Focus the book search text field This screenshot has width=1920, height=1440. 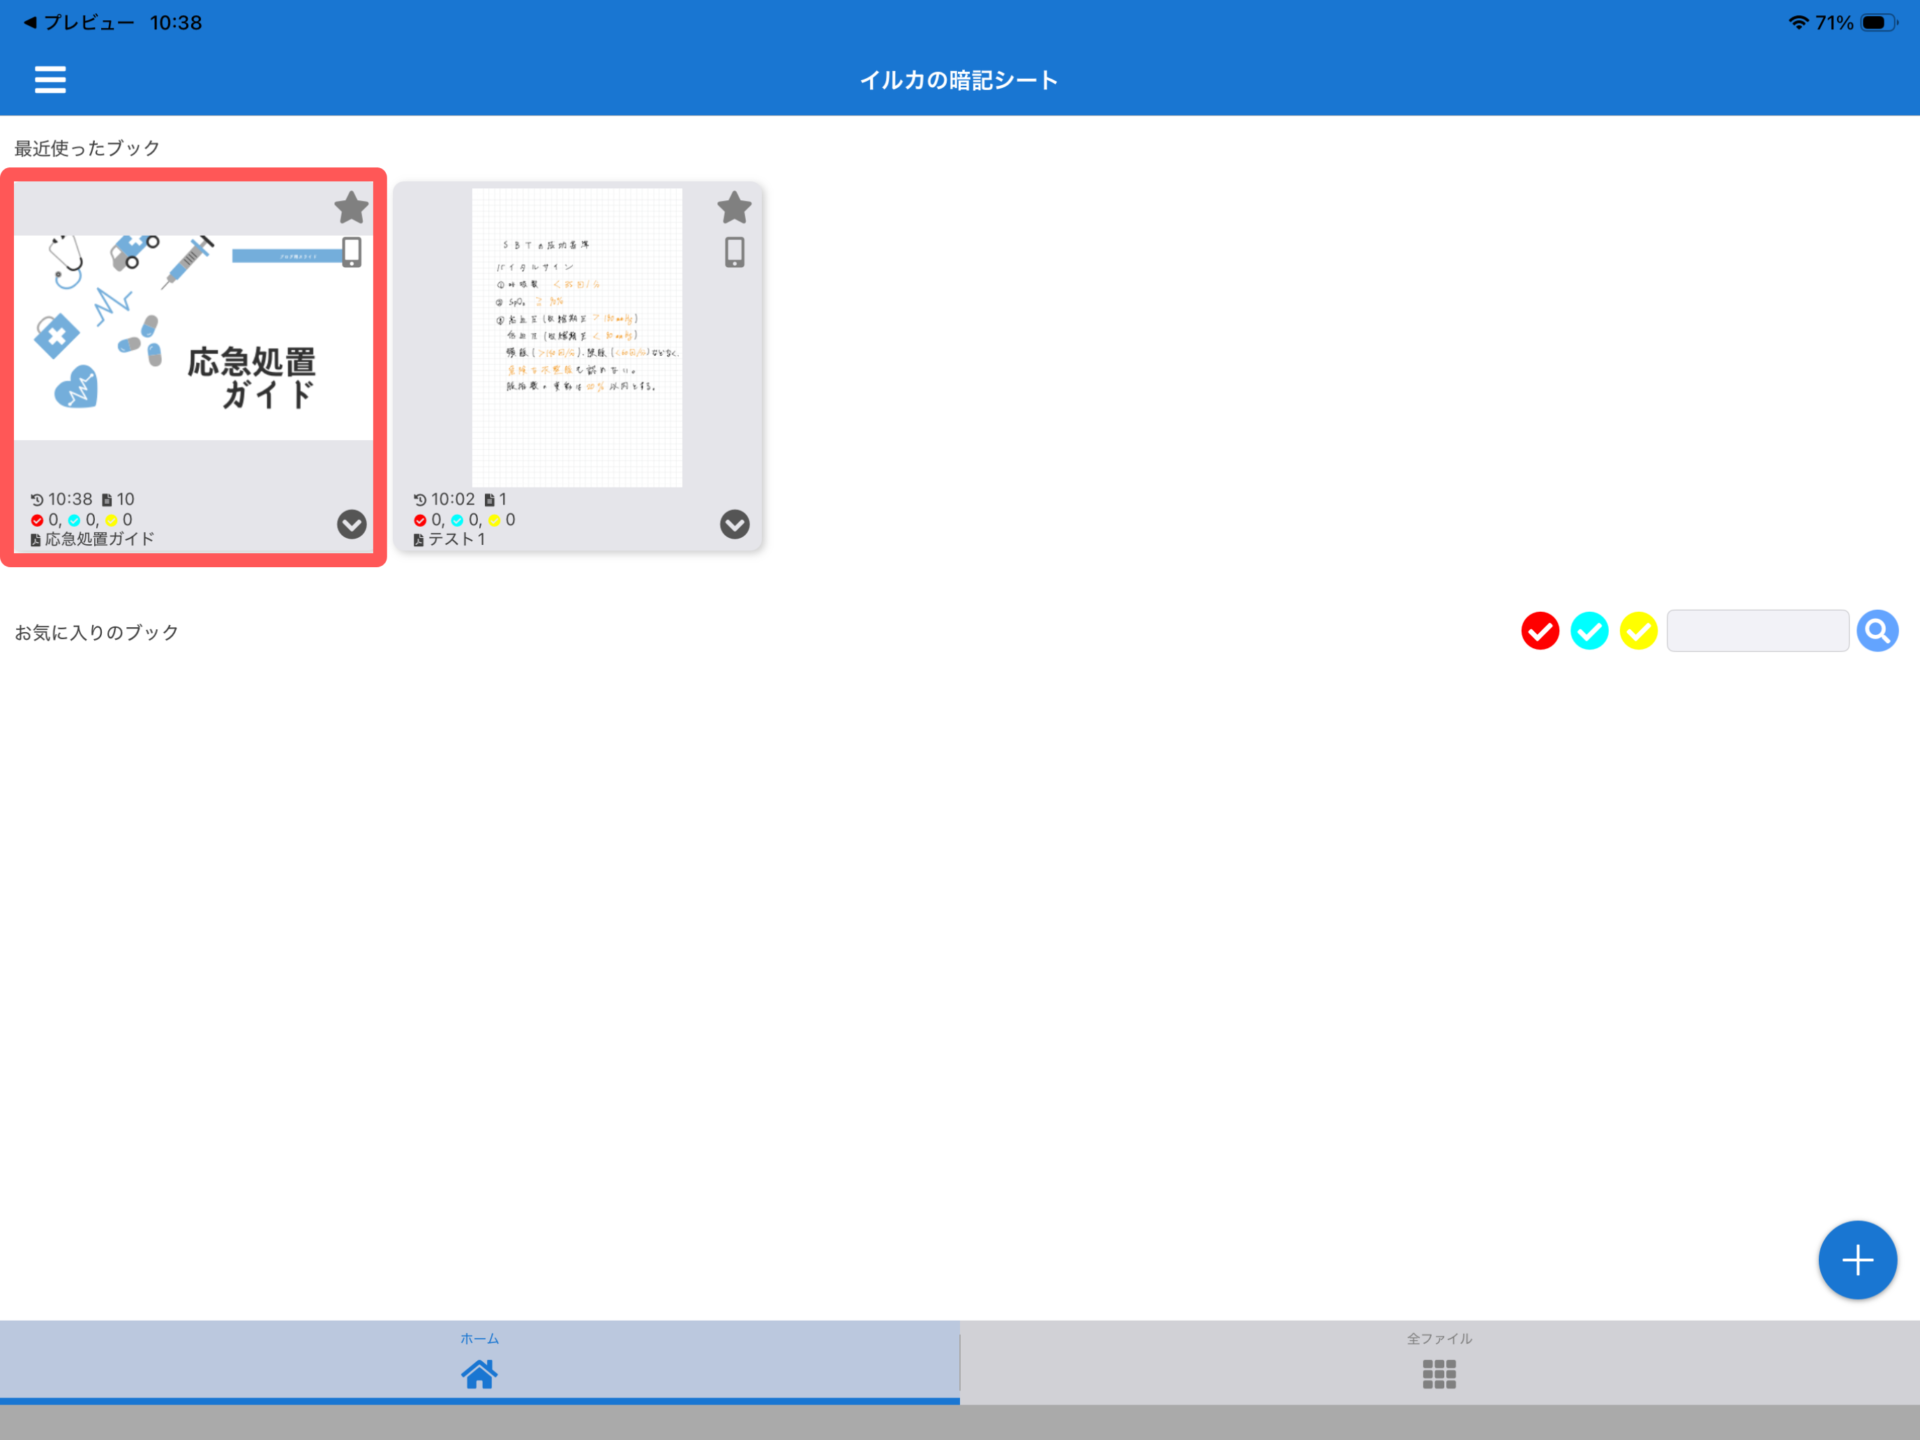click(x=1757, y=631)
